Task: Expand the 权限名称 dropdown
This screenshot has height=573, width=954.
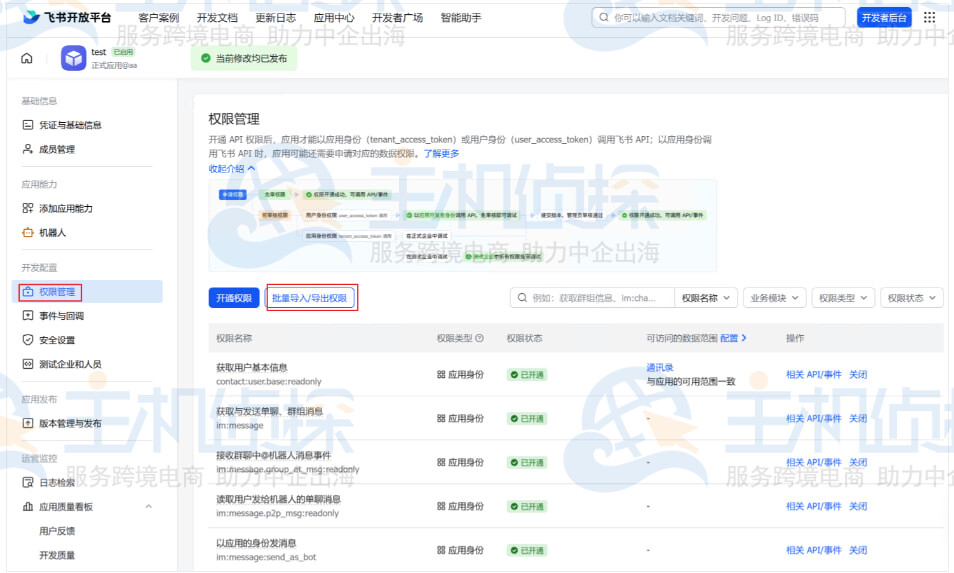Action: [706, 298]
